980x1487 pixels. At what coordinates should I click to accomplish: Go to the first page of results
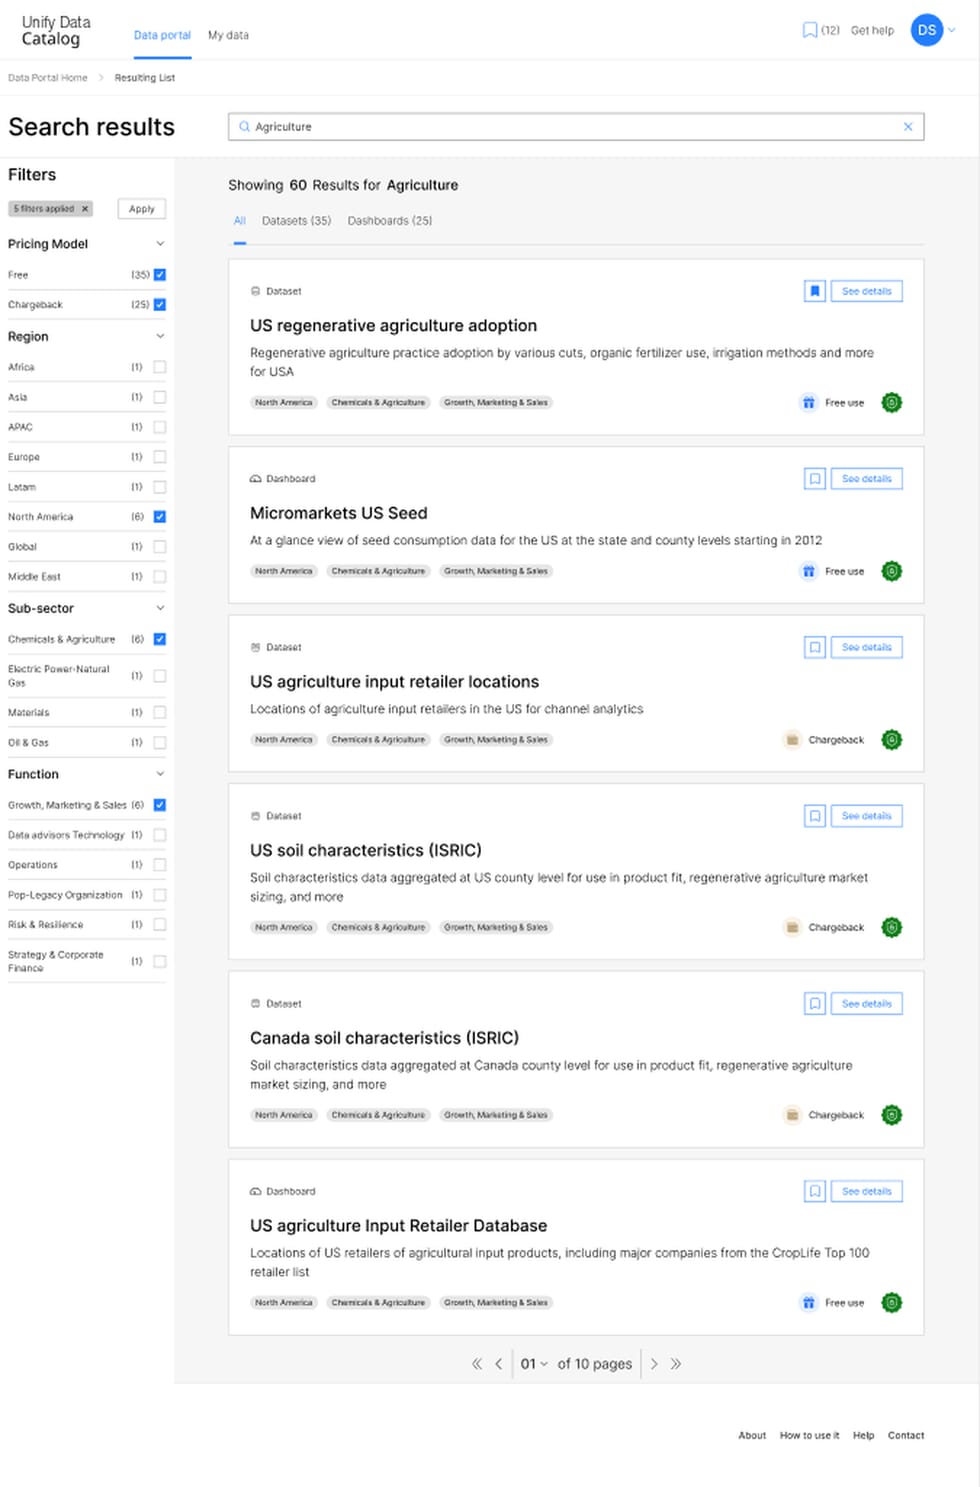click(x=477, y=1364)
